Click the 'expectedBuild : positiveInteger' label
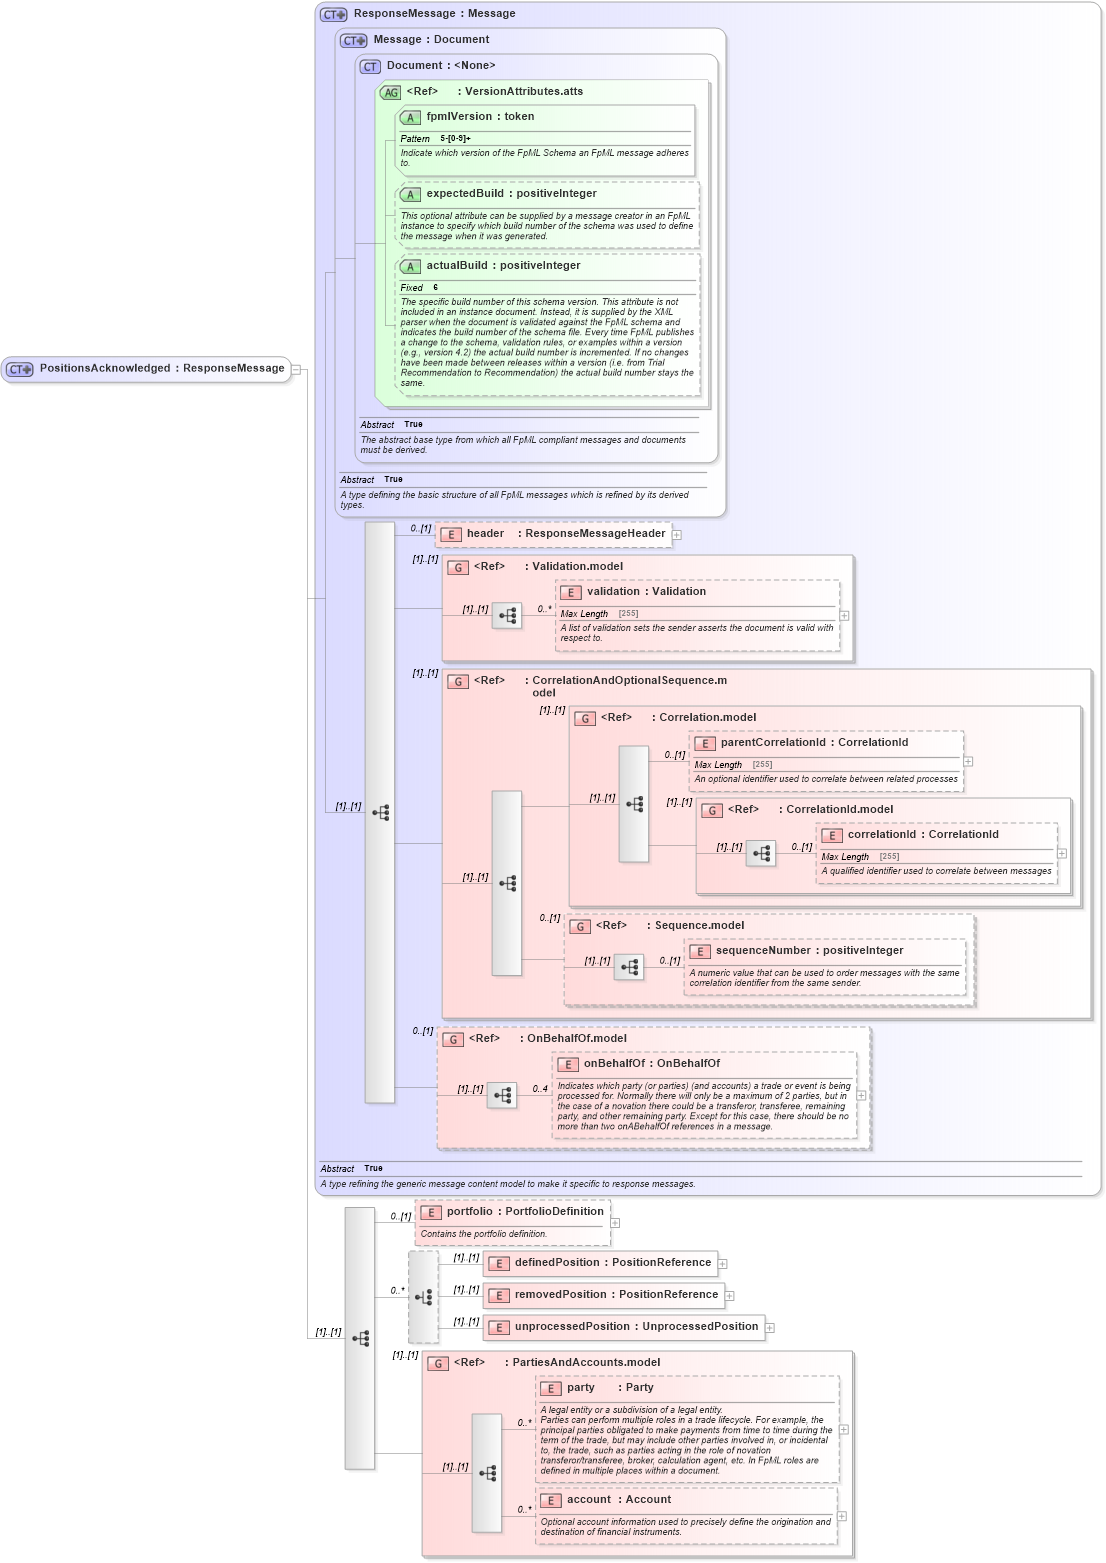The width and height of the screenshot is (1106, 1563). click(511, 194)
